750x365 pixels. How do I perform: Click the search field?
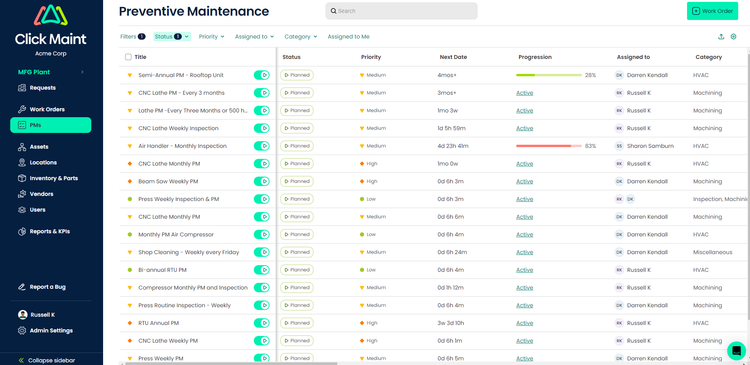tap(401, 11)
